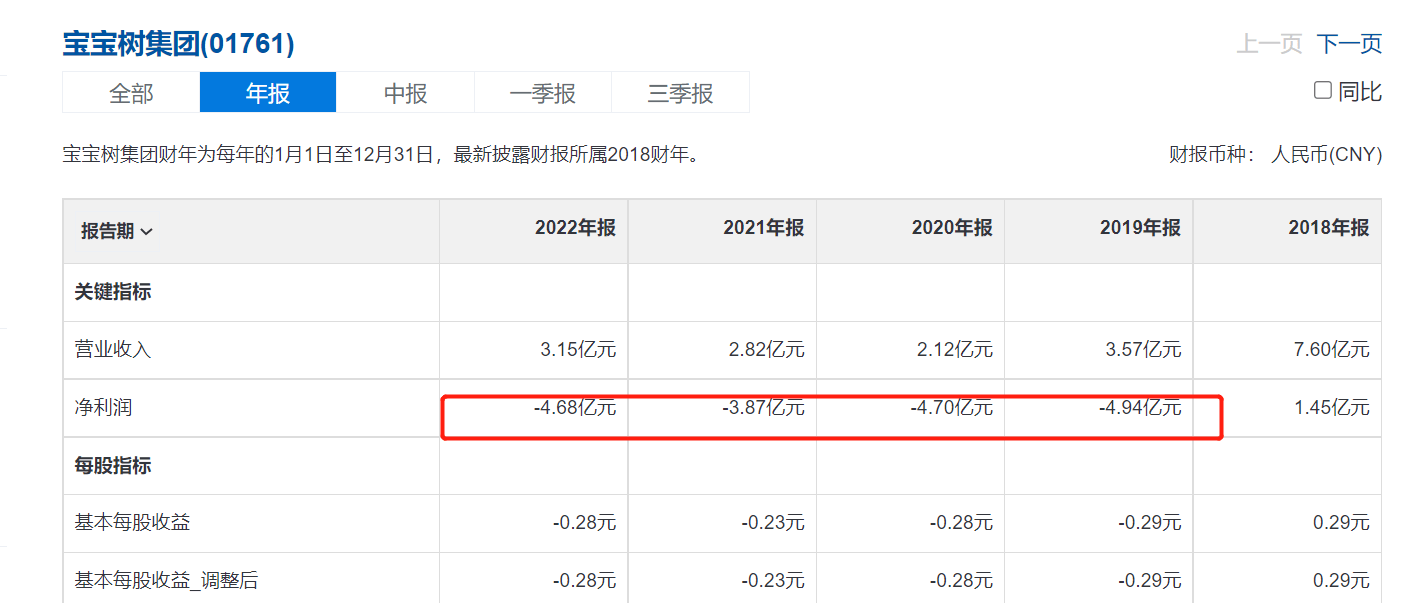Screen dimensions: 1418x603
Task: Select 2022 revenue value 3.15亿元
Action: 577,350
